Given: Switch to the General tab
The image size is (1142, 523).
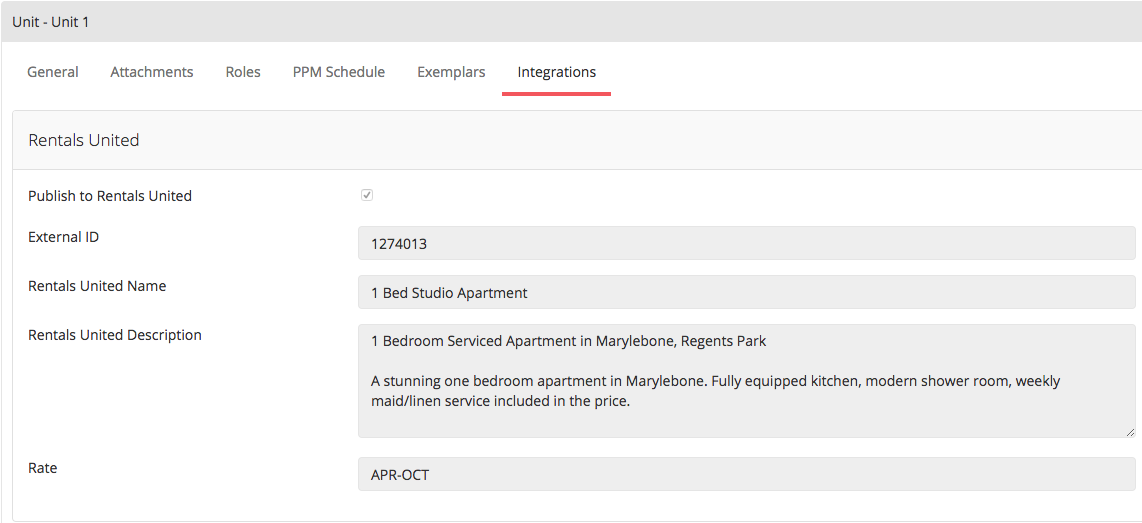Looking at the screenshot, I should click(52, 72).
